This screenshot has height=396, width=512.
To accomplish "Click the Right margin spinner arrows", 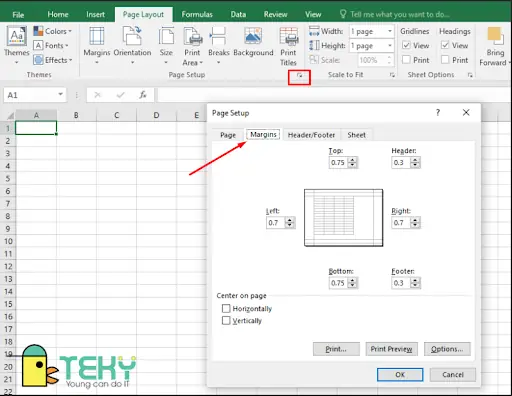I will coord(415,223).
